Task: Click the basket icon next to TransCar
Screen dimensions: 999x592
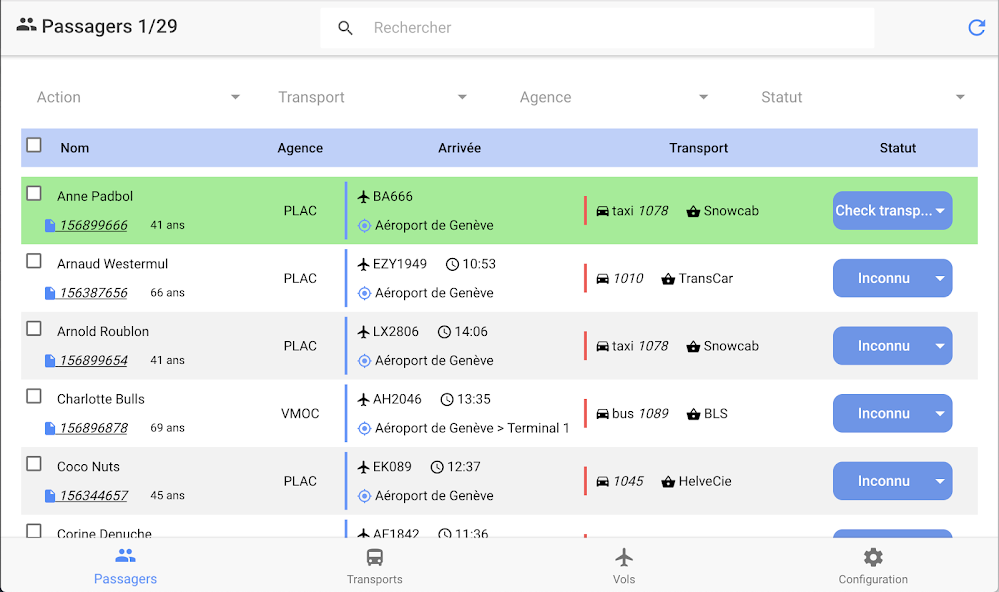Action: (668, 279)
